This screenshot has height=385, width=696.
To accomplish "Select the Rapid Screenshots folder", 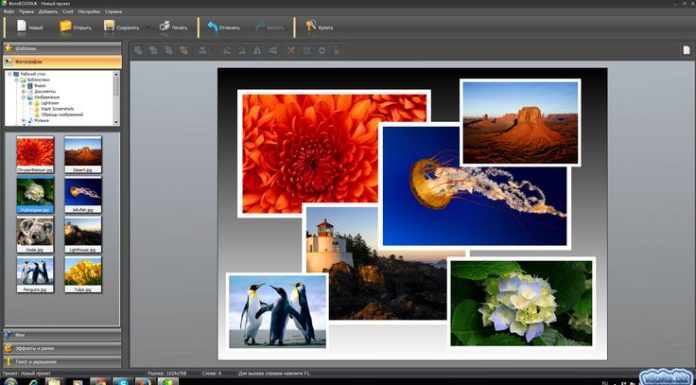I will click(57, 109).
